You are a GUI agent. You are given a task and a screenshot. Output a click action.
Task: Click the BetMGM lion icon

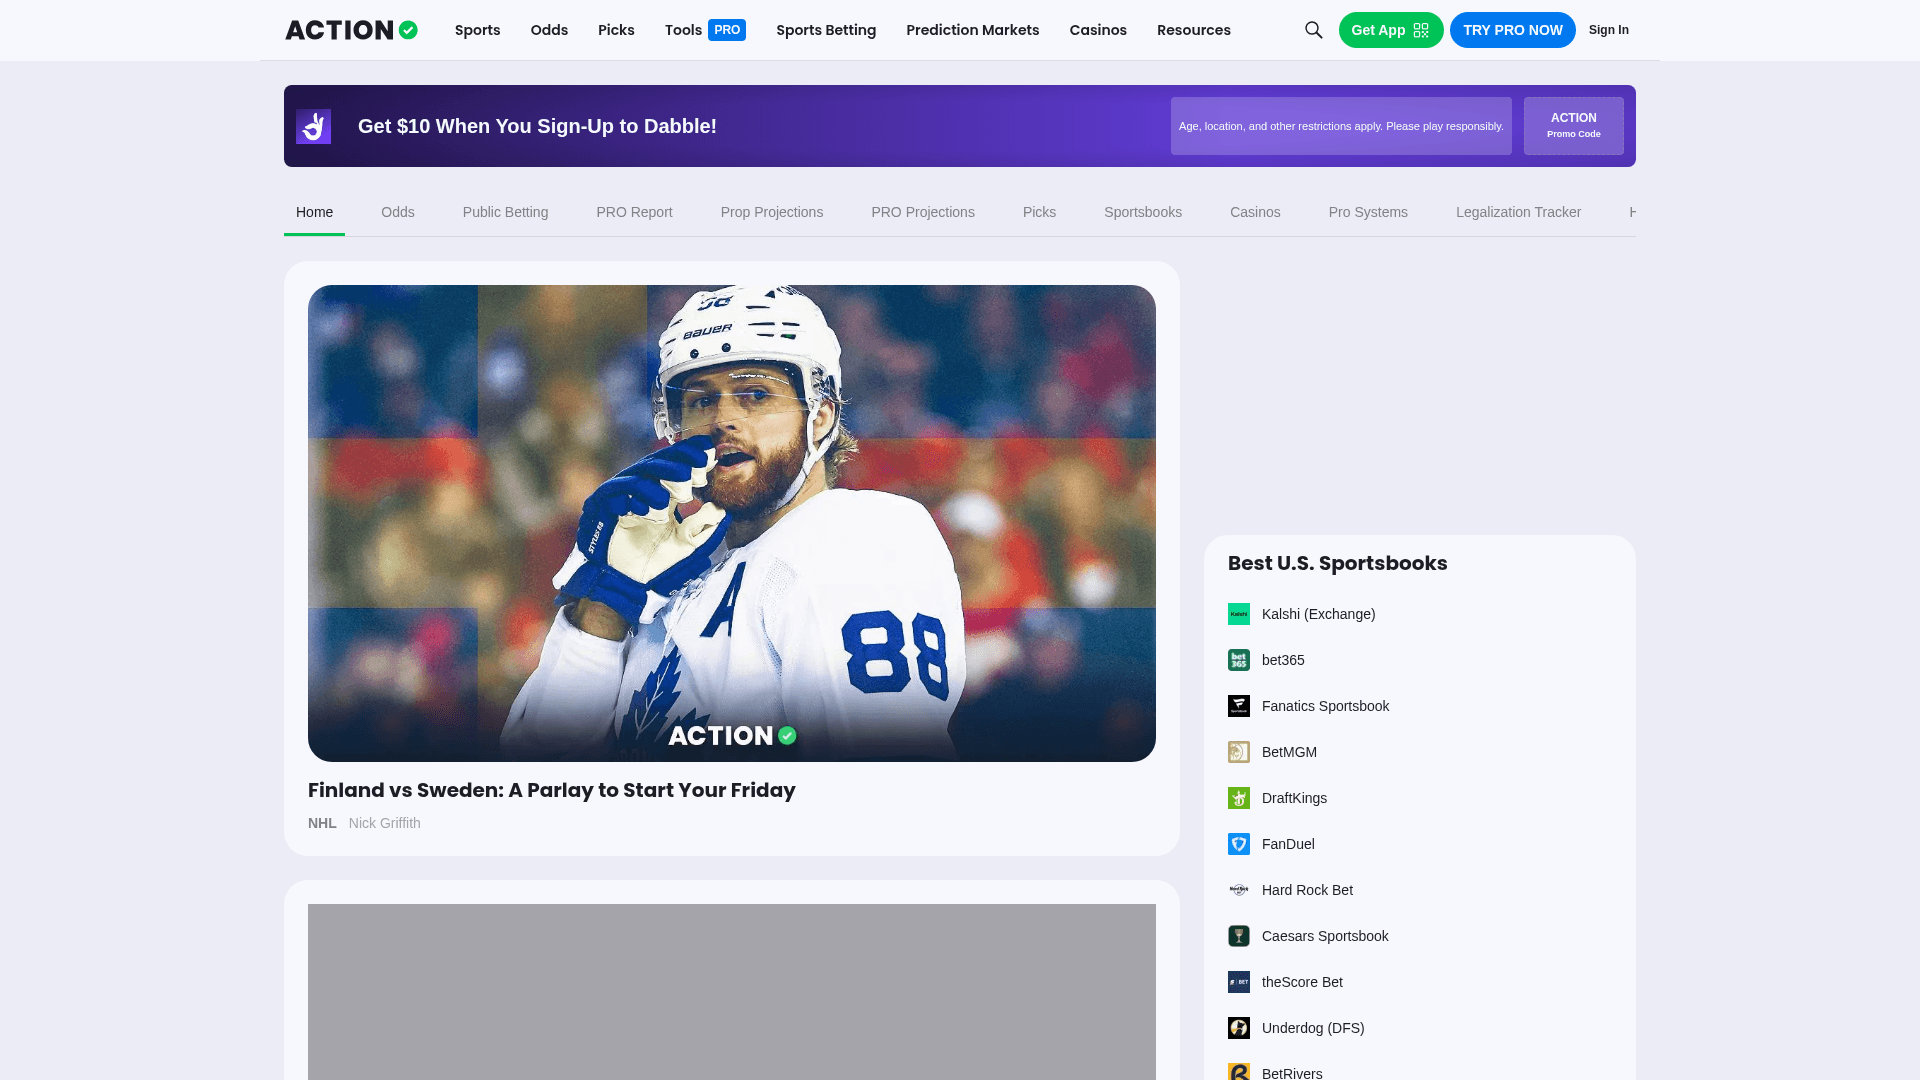pos(1238,752)
